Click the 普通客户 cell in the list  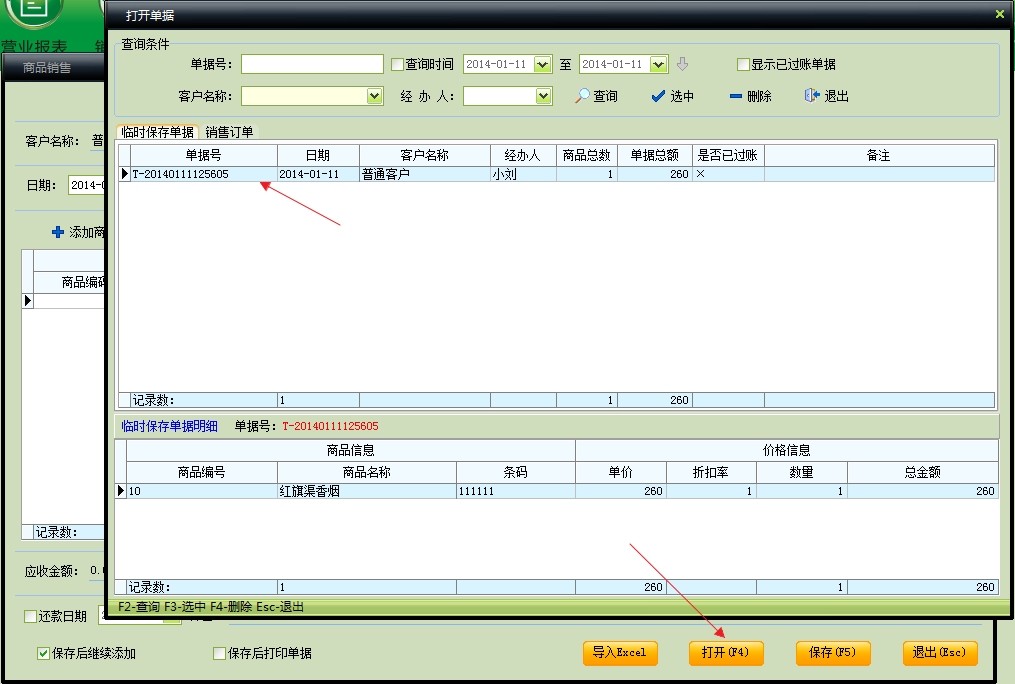pyautogui.click(x=424, y=174)
